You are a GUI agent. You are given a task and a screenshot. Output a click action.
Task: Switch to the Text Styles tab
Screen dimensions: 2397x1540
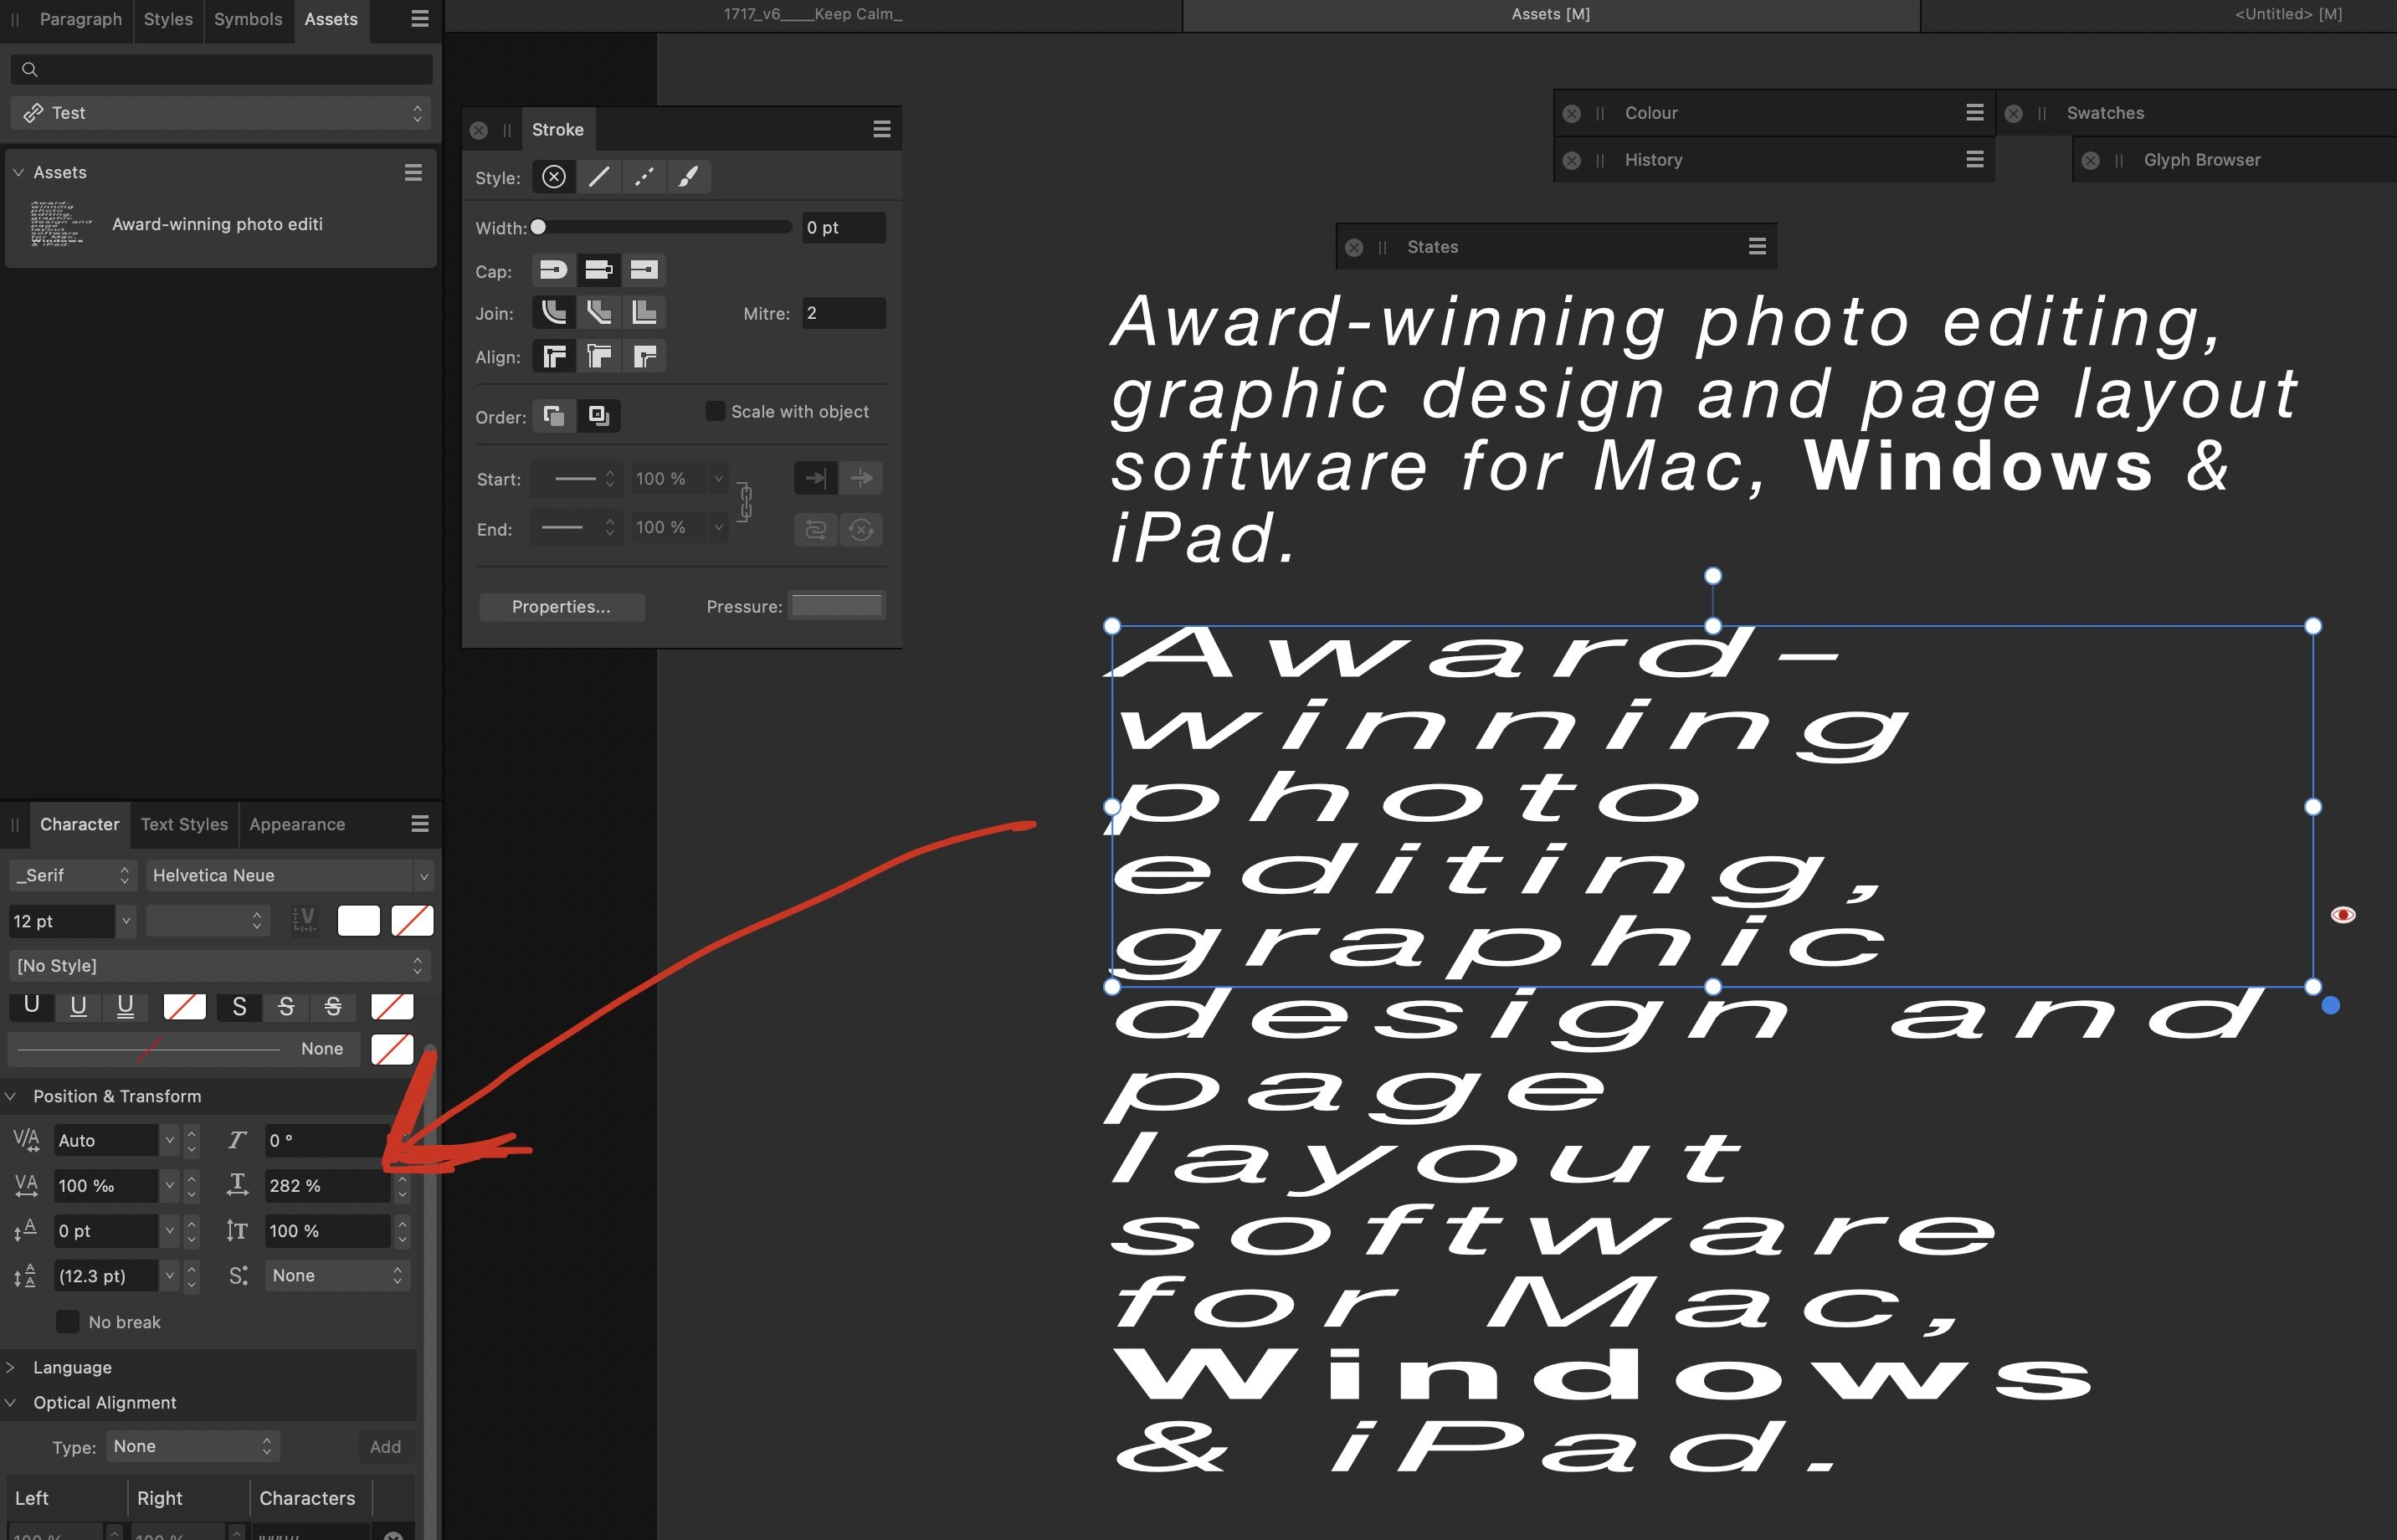point(184,824)
